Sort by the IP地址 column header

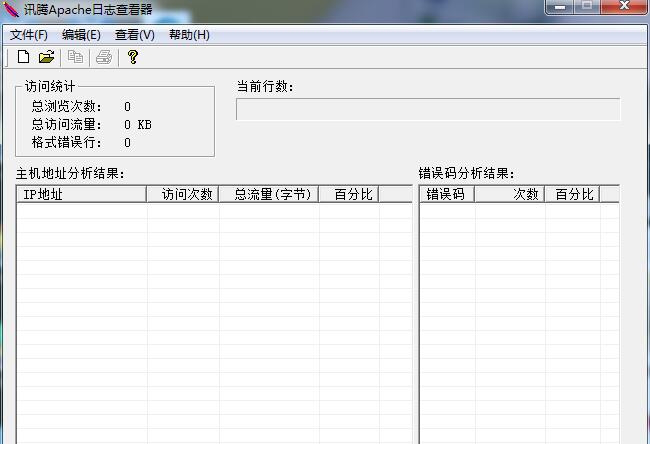[x=82, y=194]
